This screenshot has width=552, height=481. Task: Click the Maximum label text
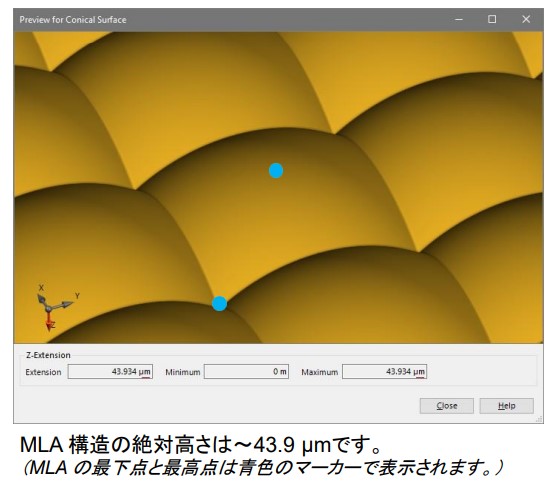point(320,372)
